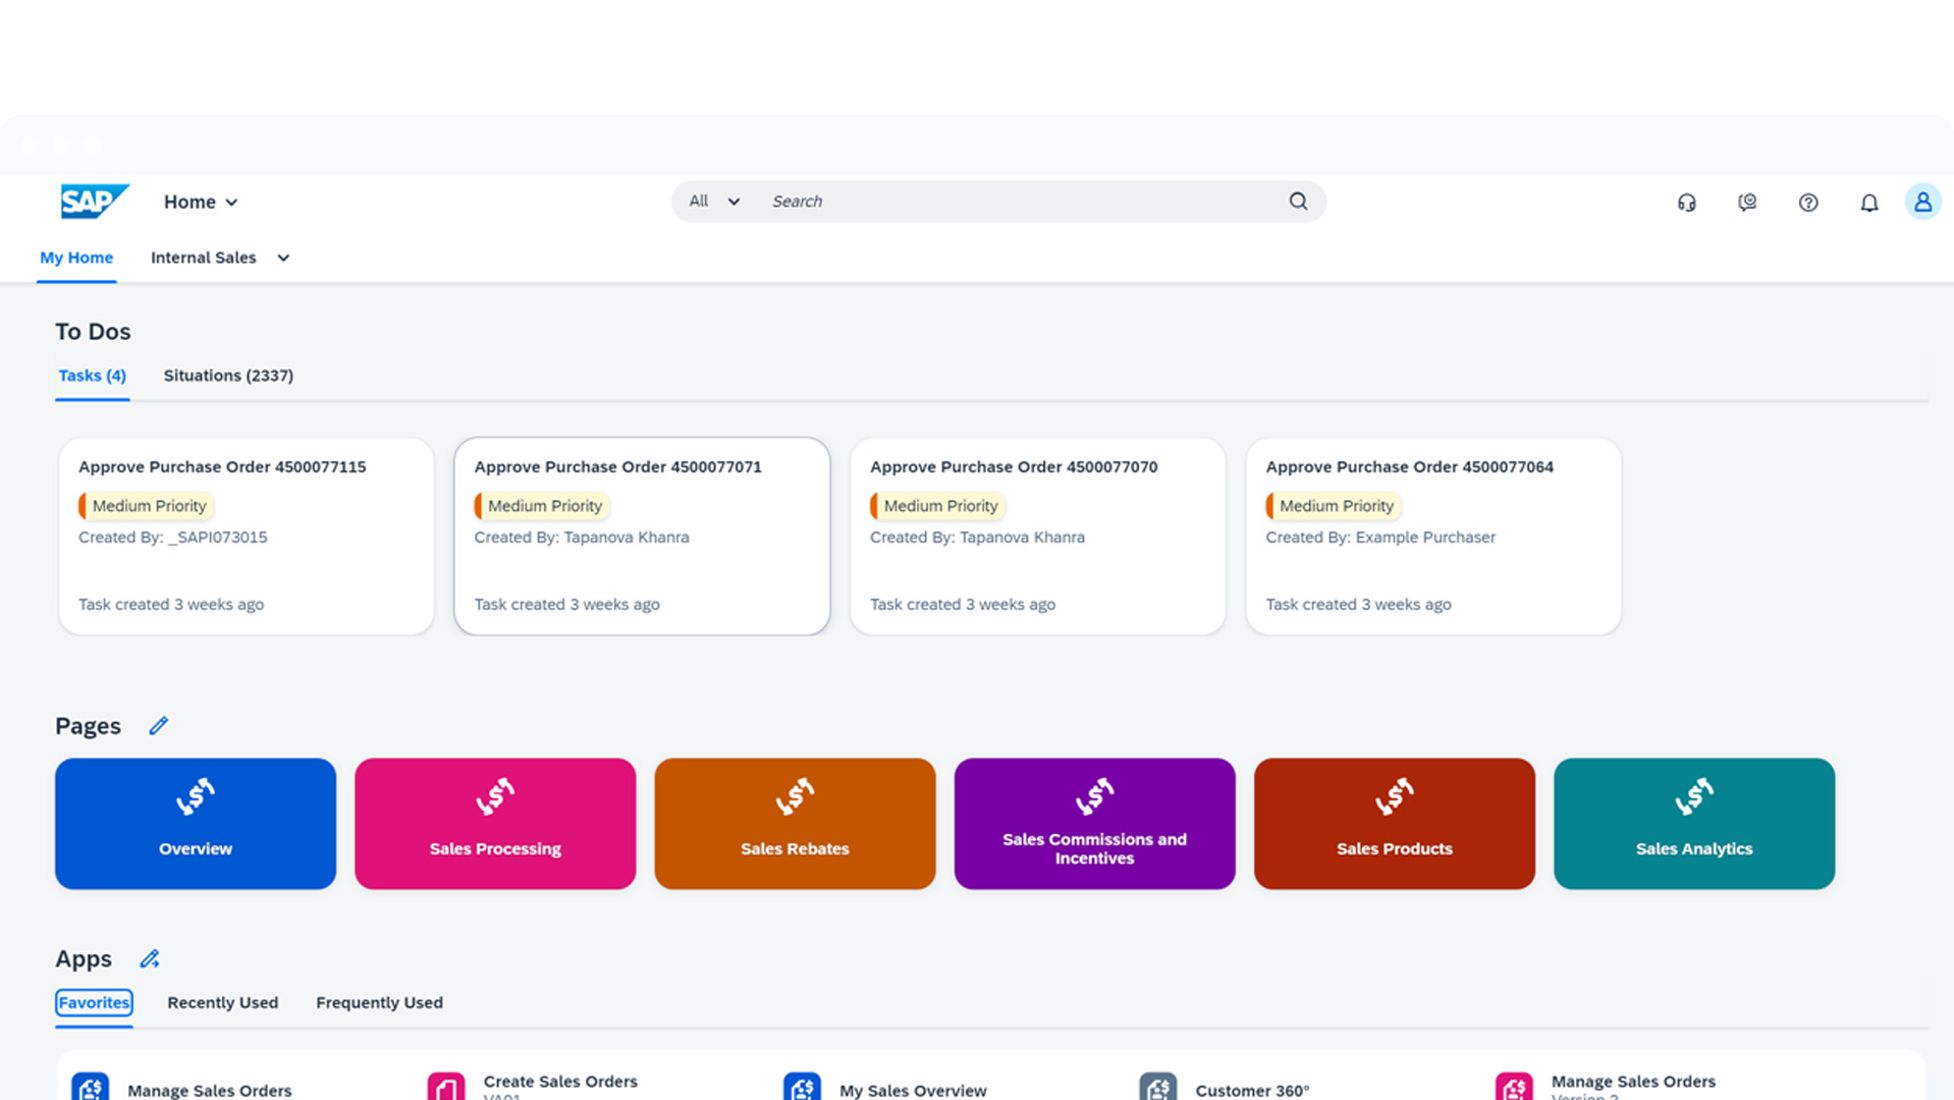Image resolution: width=1954 pixels, height=1100 pixels.
Task: Expand the Home dropdown menu
Action: click(x=201, y=202)
